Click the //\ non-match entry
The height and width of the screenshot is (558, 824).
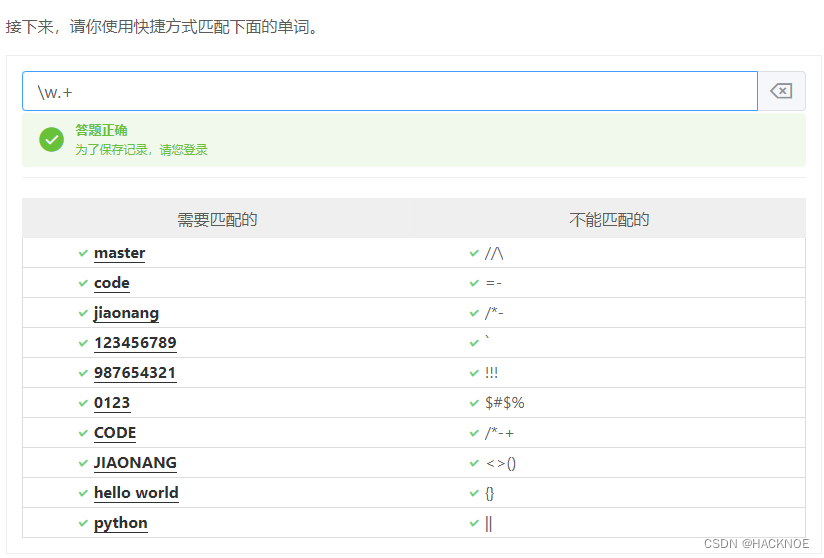(494, 253)
